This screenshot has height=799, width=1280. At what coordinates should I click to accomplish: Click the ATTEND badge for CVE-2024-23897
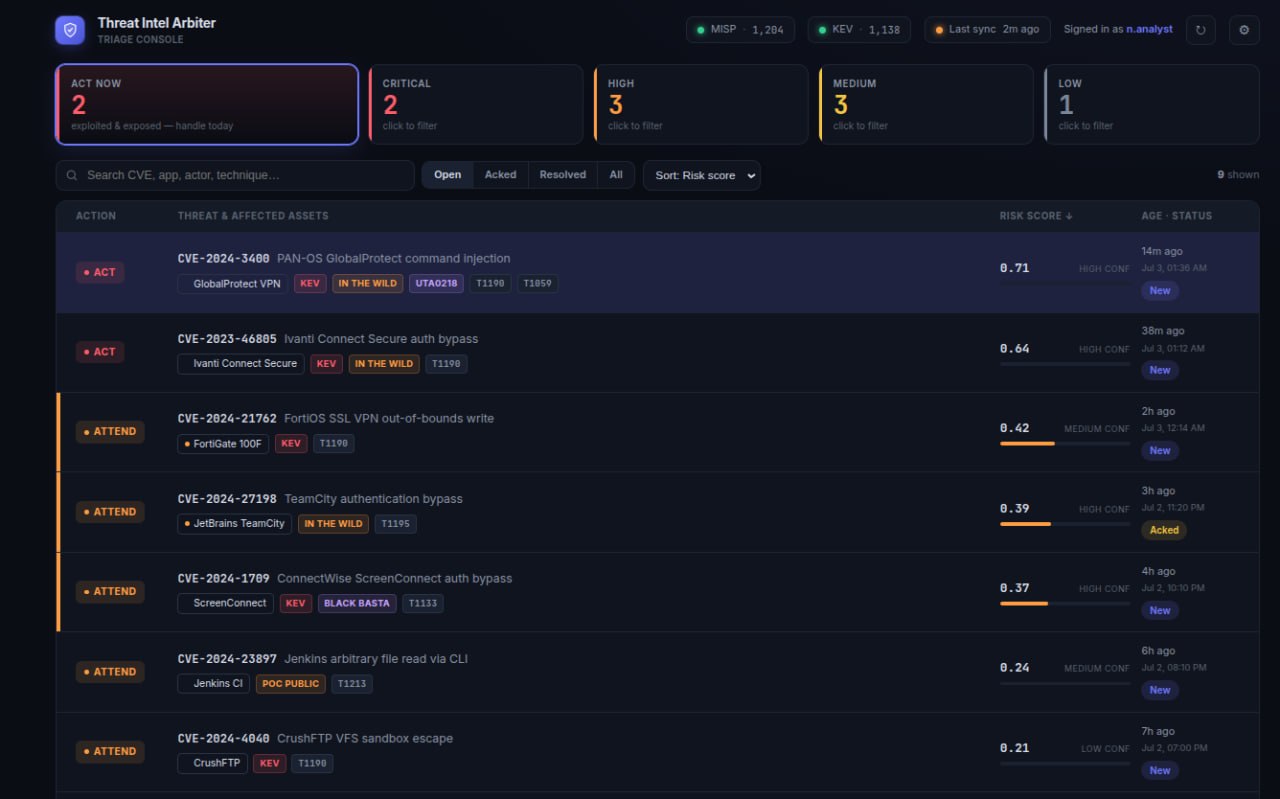point(110,672)
